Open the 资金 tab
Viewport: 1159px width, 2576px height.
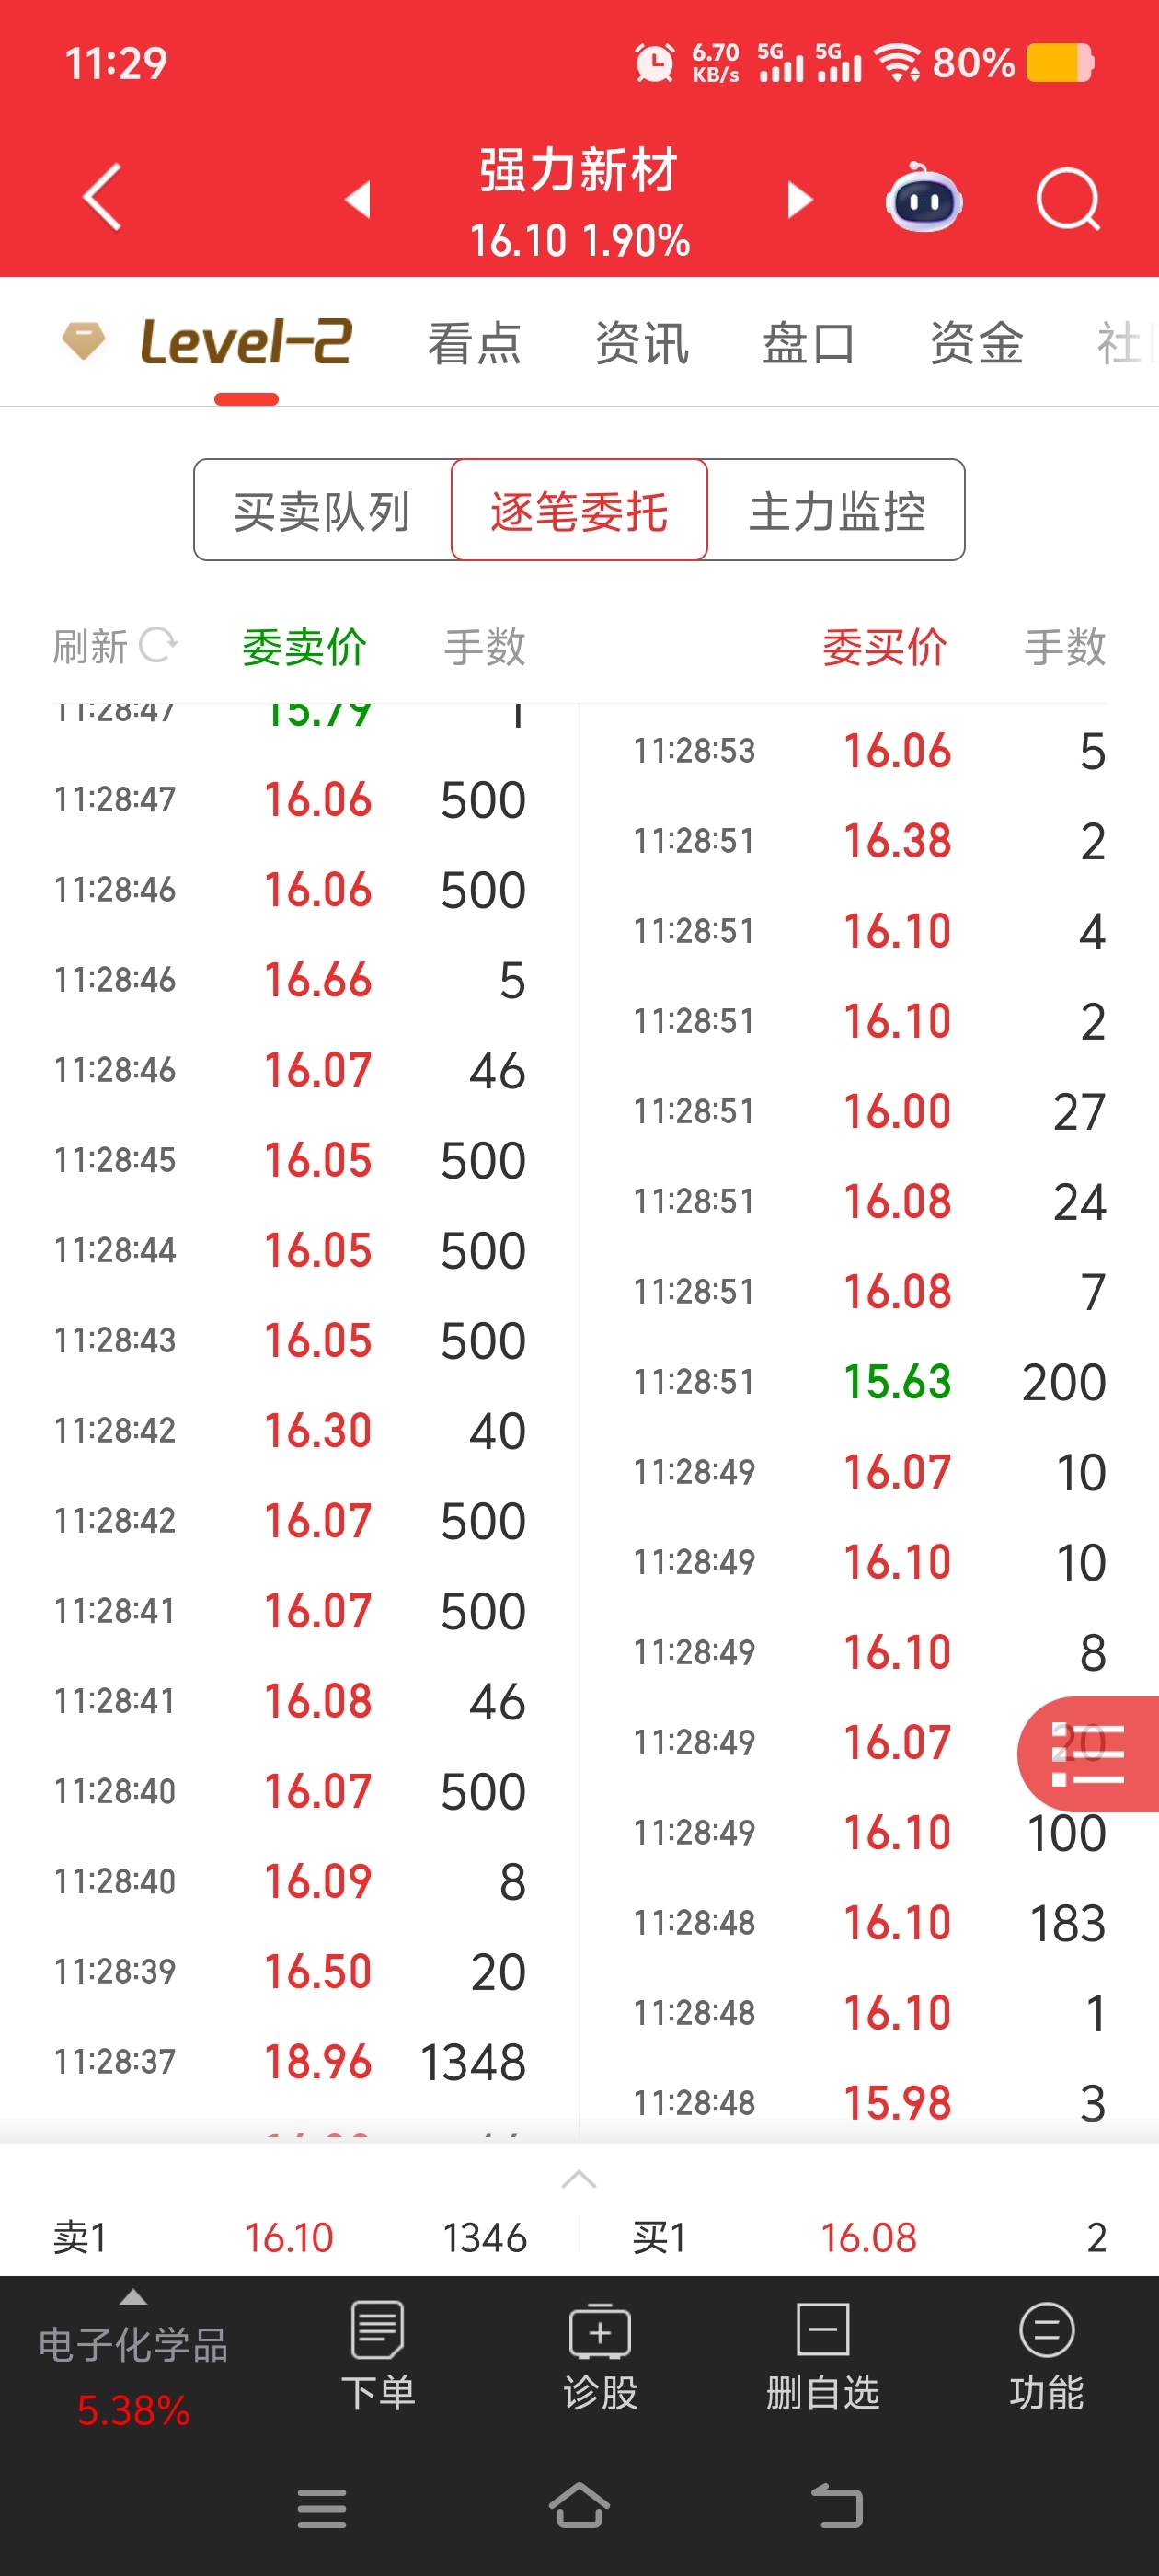[976, 343]
